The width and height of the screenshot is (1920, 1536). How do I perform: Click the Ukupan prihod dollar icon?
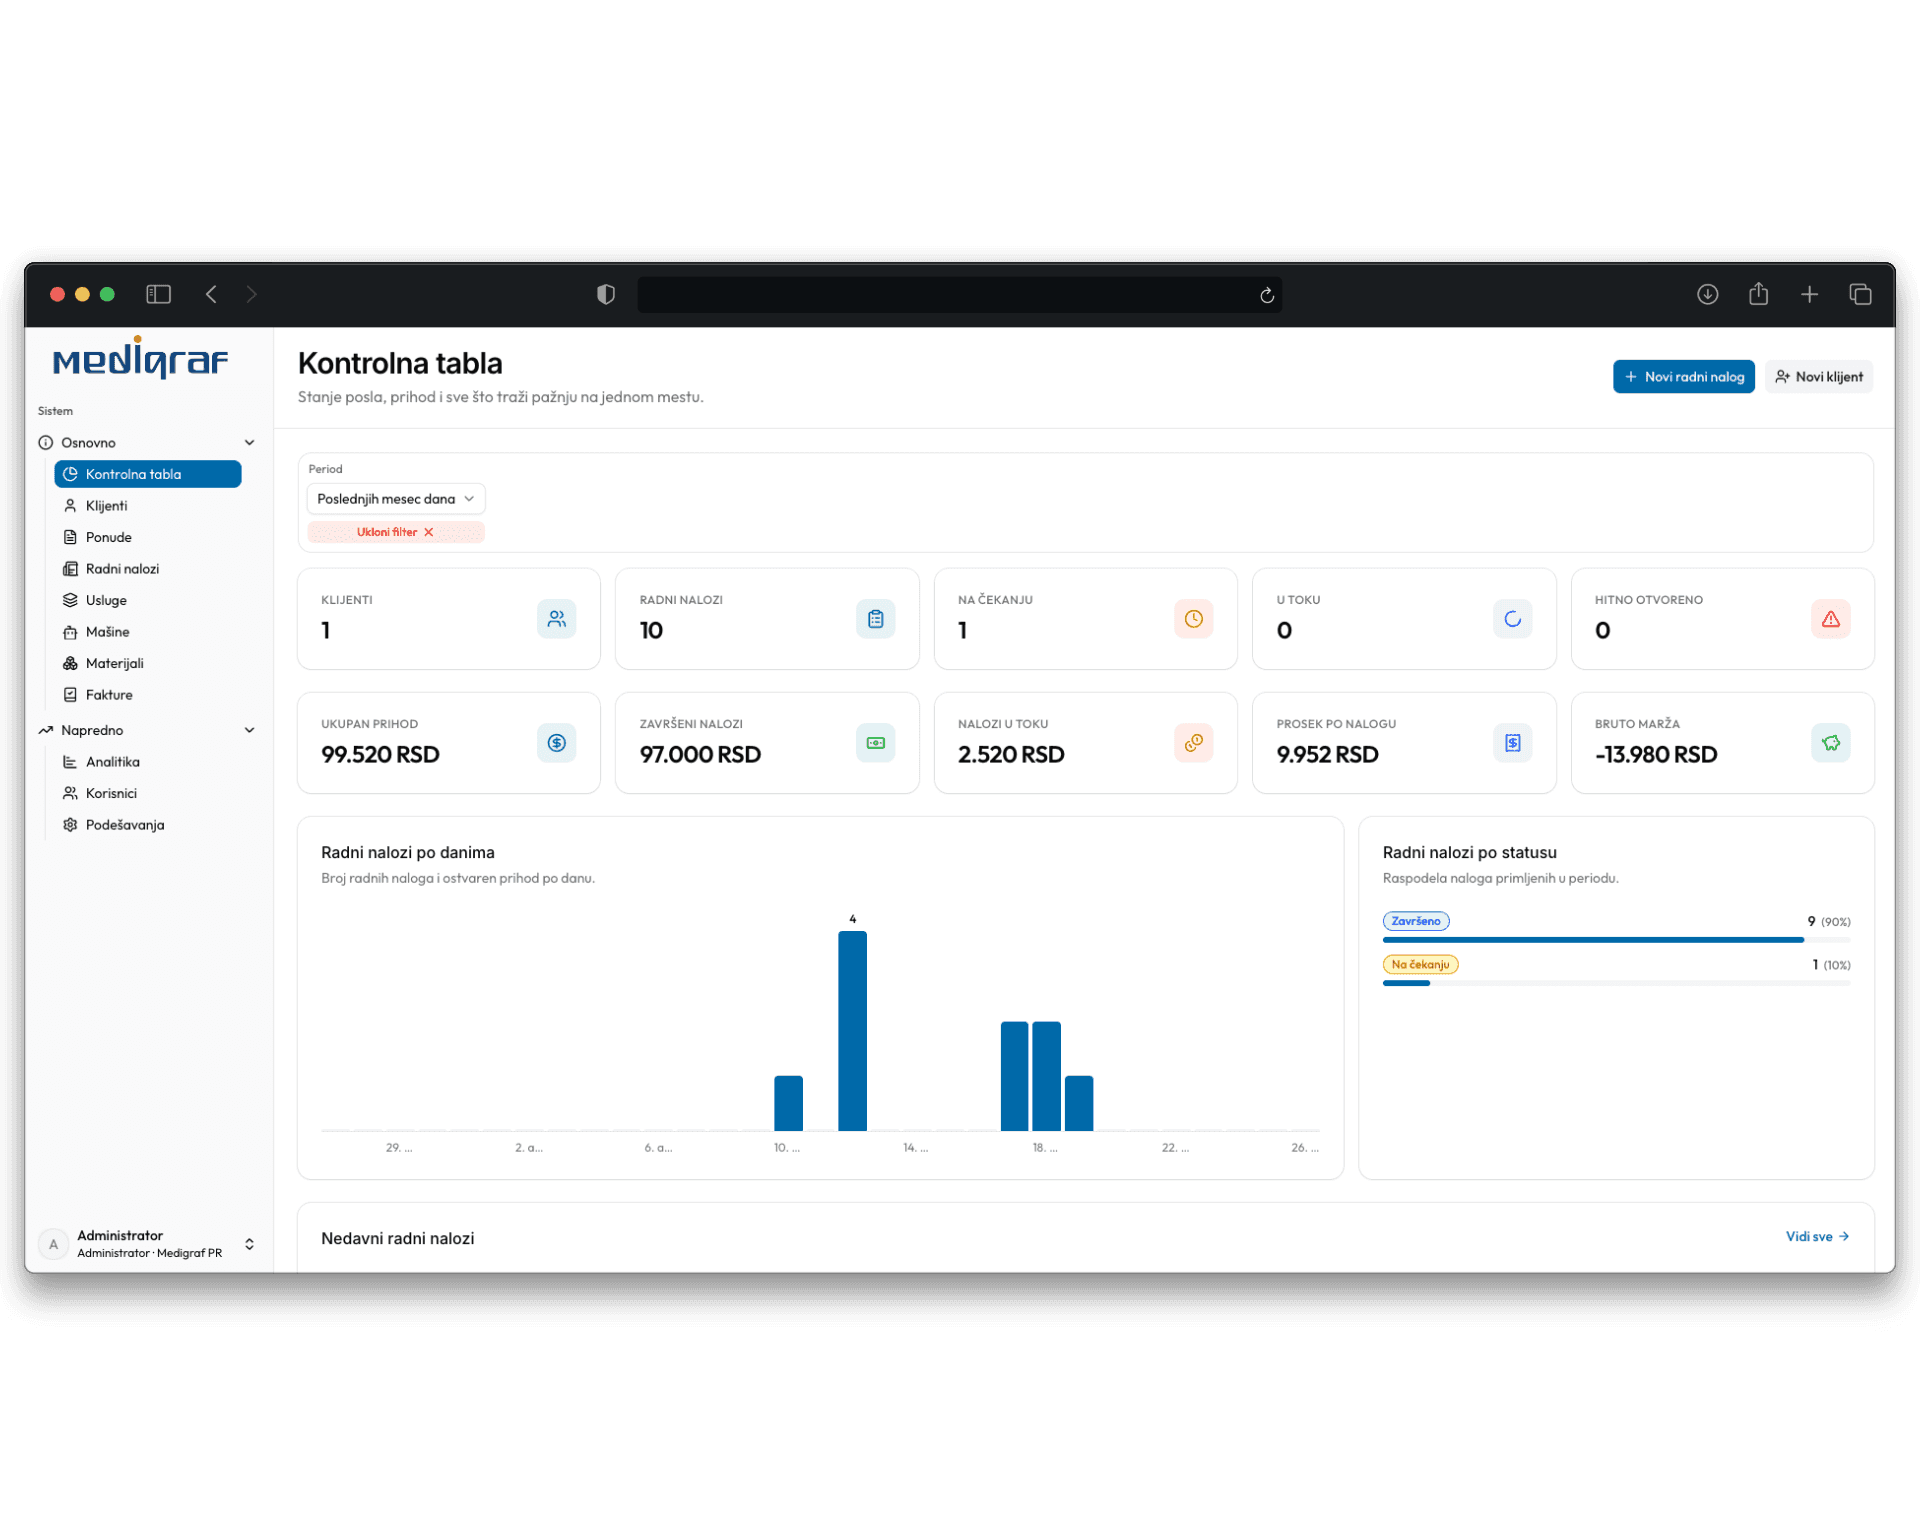[x=556, y=743]
